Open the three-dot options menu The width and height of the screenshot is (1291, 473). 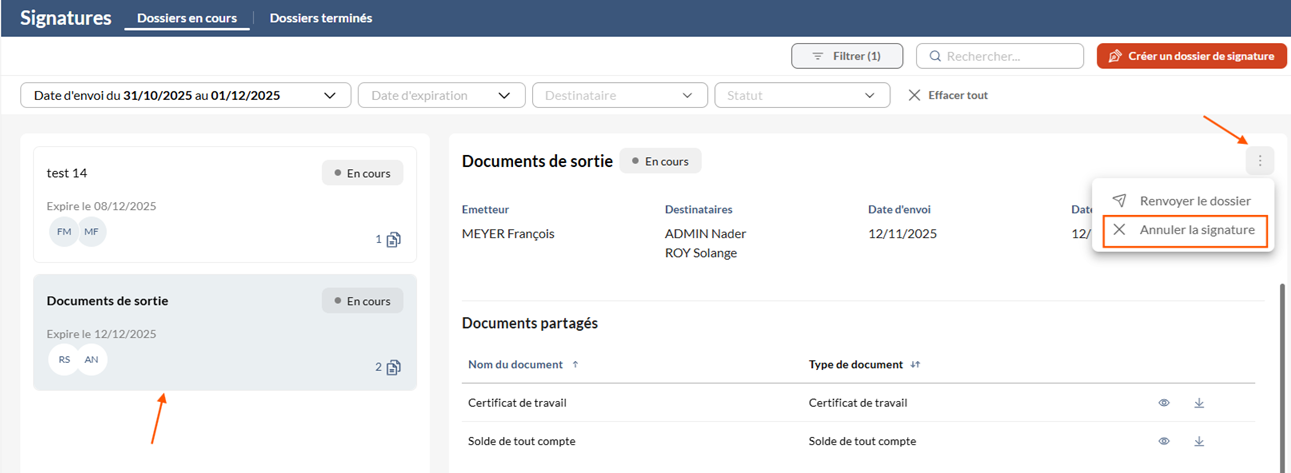tap(1259, 161)
